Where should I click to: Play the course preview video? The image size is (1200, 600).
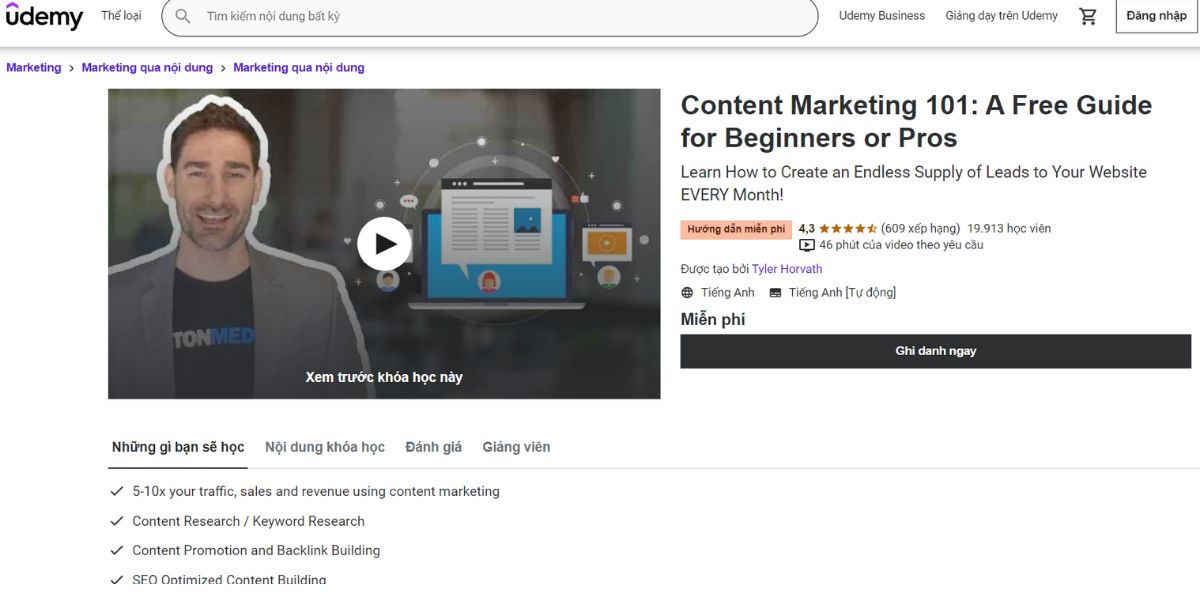tap(383, 243)
